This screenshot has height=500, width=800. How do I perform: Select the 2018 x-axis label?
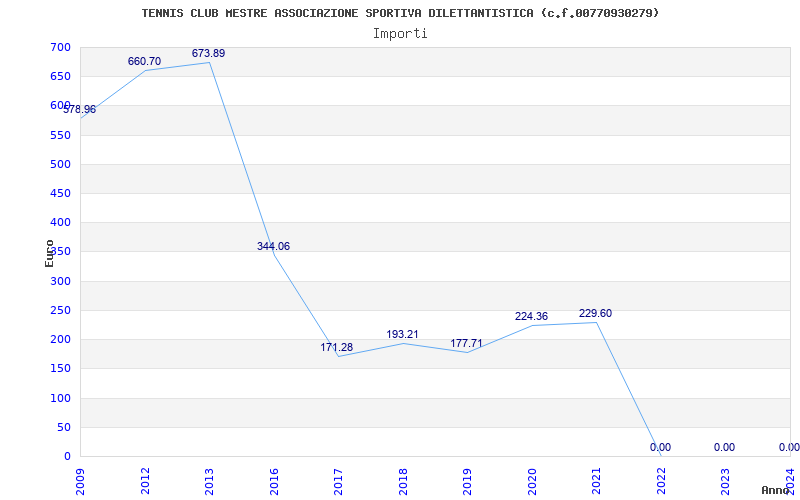coord(403,482)
